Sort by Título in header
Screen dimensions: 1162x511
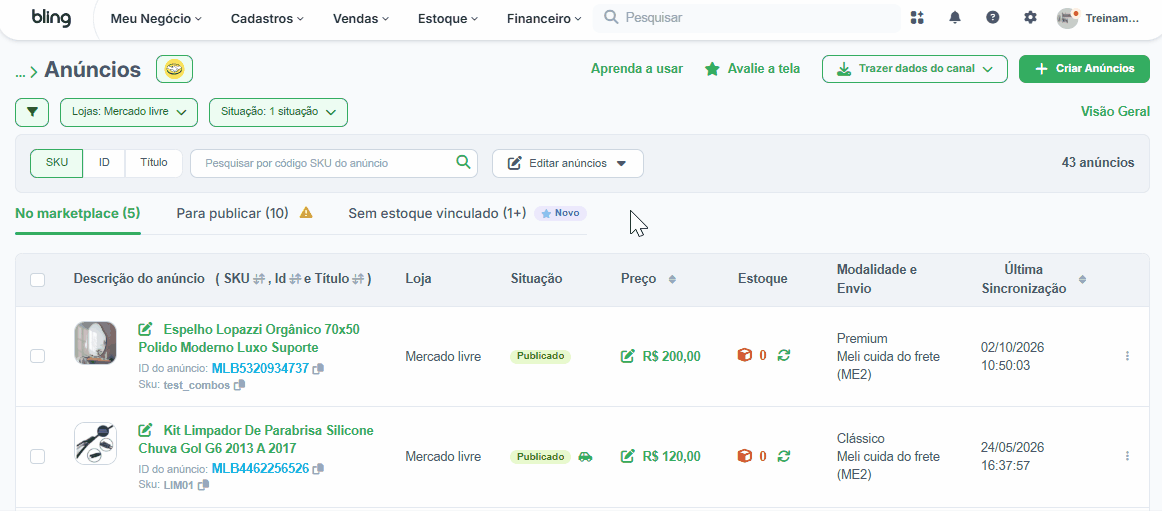tap(358, 279)
